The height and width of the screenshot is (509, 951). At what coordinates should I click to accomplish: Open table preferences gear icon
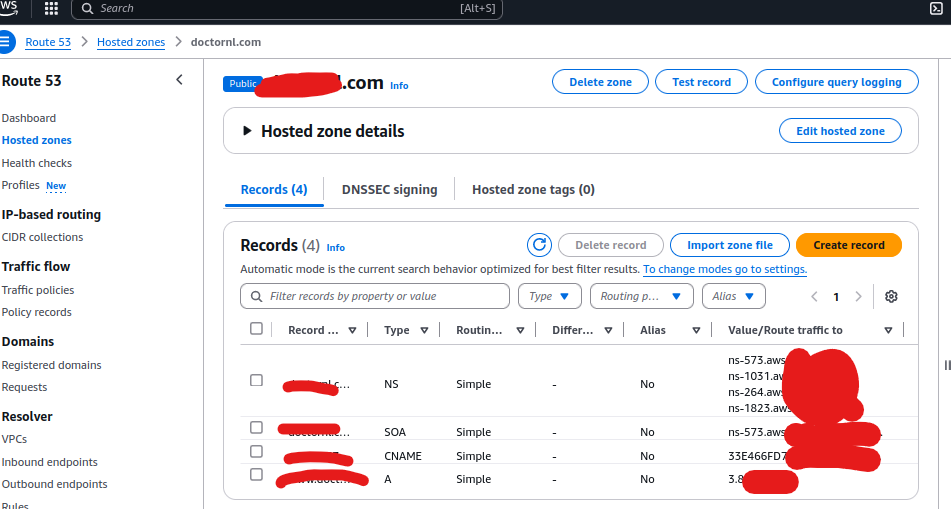(x=891, y=296)
